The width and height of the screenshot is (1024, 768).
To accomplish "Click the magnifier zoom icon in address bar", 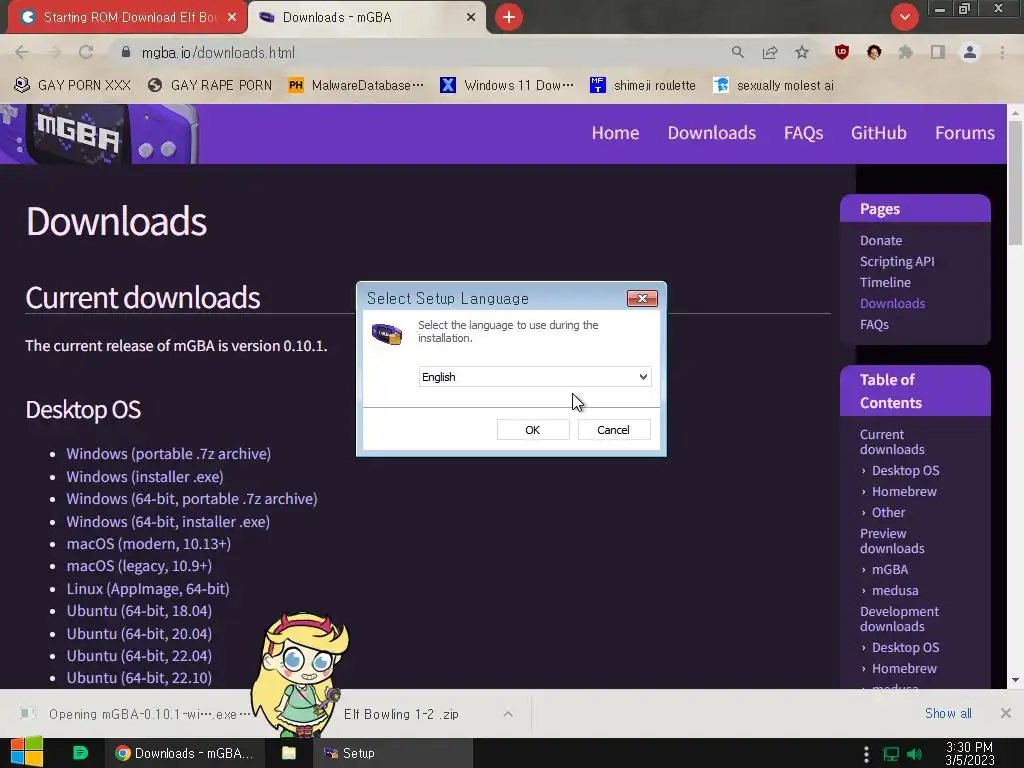I will coord(738,52).
